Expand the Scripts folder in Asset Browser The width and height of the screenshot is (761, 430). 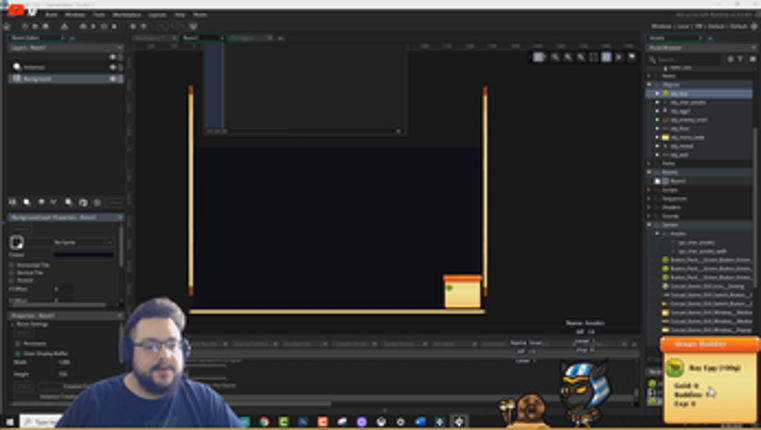coord(649,190)
